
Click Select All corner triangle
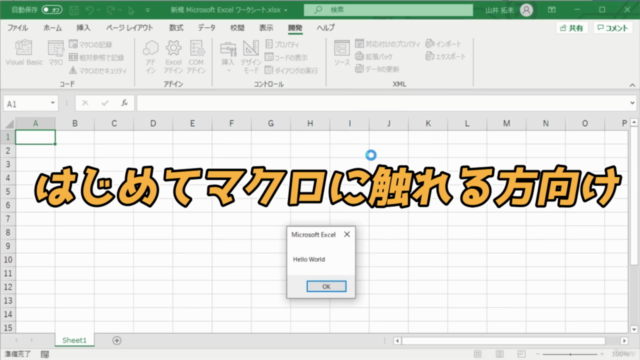pyautogui.click(x=9, y=124)
